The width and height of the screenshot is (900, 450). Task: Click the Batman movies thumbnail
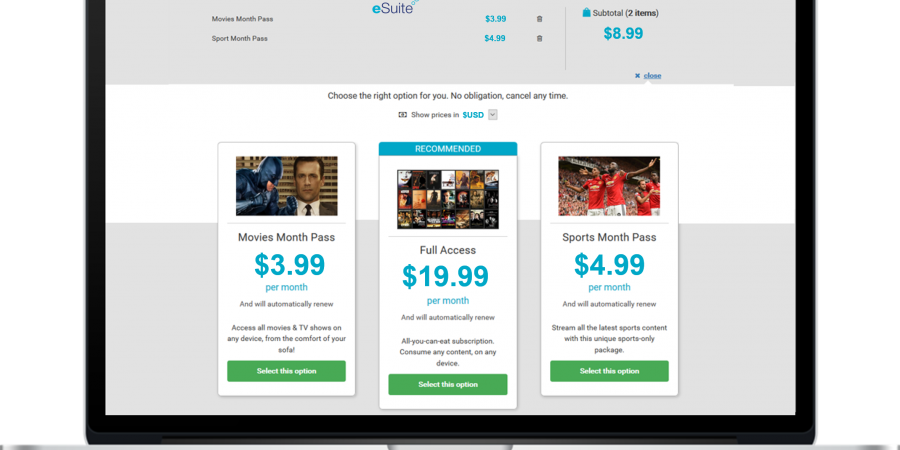pyautogui.click(x=286, y=186)
